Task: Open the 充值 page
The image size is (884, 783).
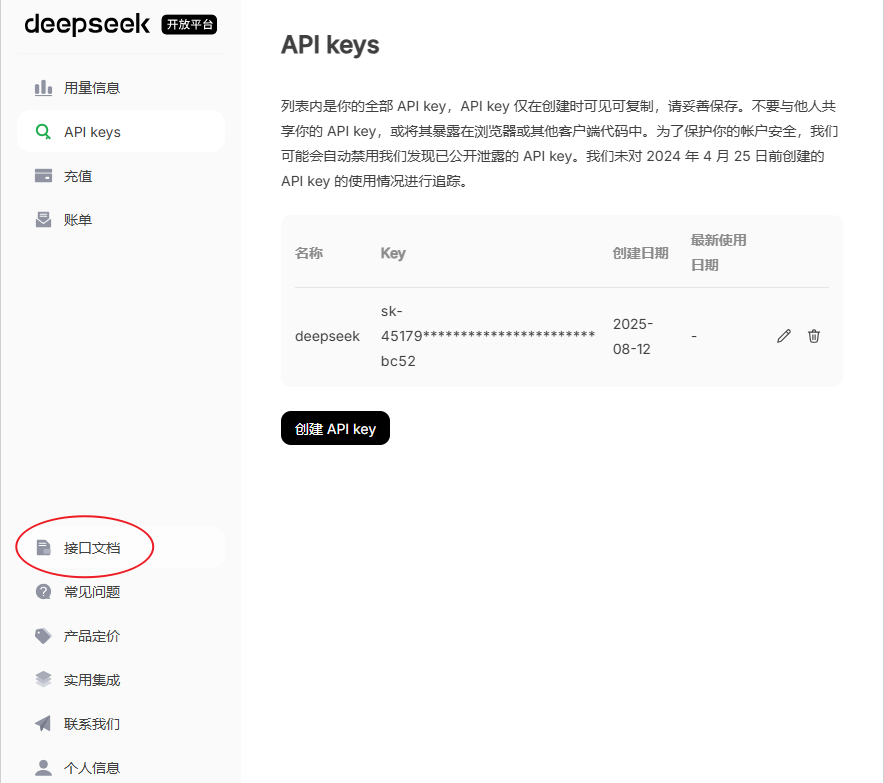Action: tap(121, 176)
